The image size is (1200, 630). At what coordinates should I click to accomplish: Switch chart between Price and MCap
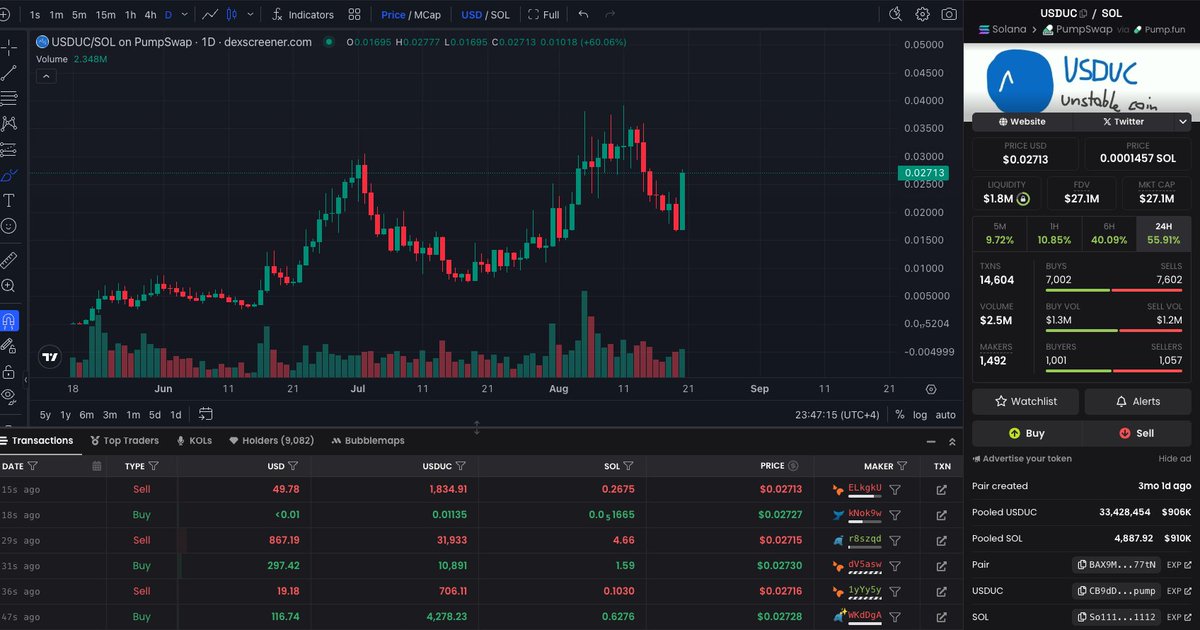[411, 15]
